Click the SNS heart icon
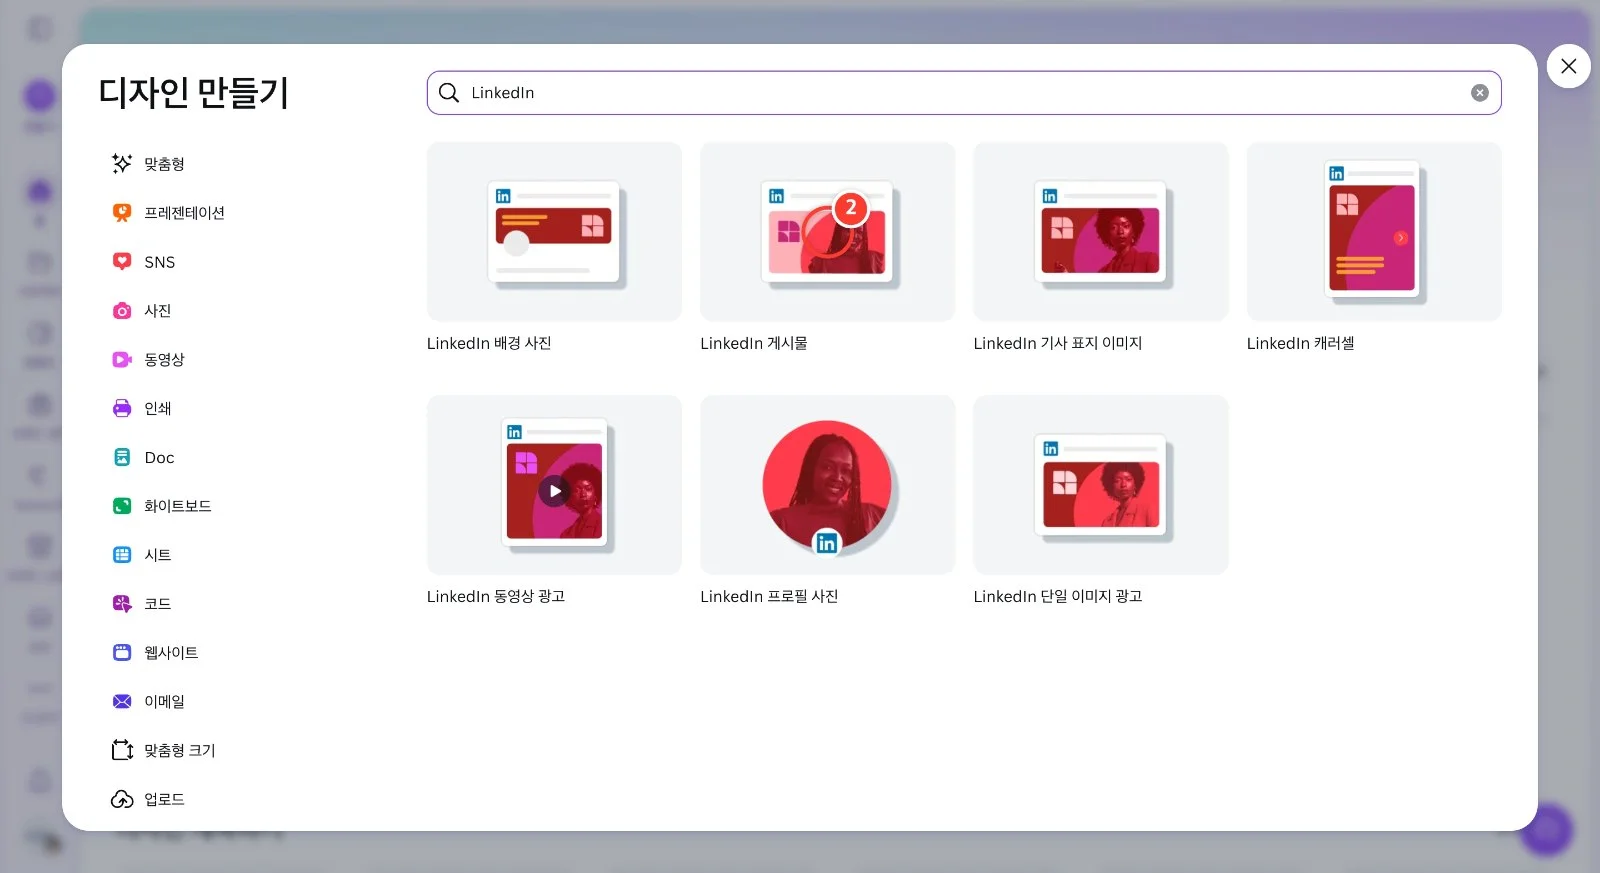This screenshot has height=873, width=1600. (x=122, y=262)
